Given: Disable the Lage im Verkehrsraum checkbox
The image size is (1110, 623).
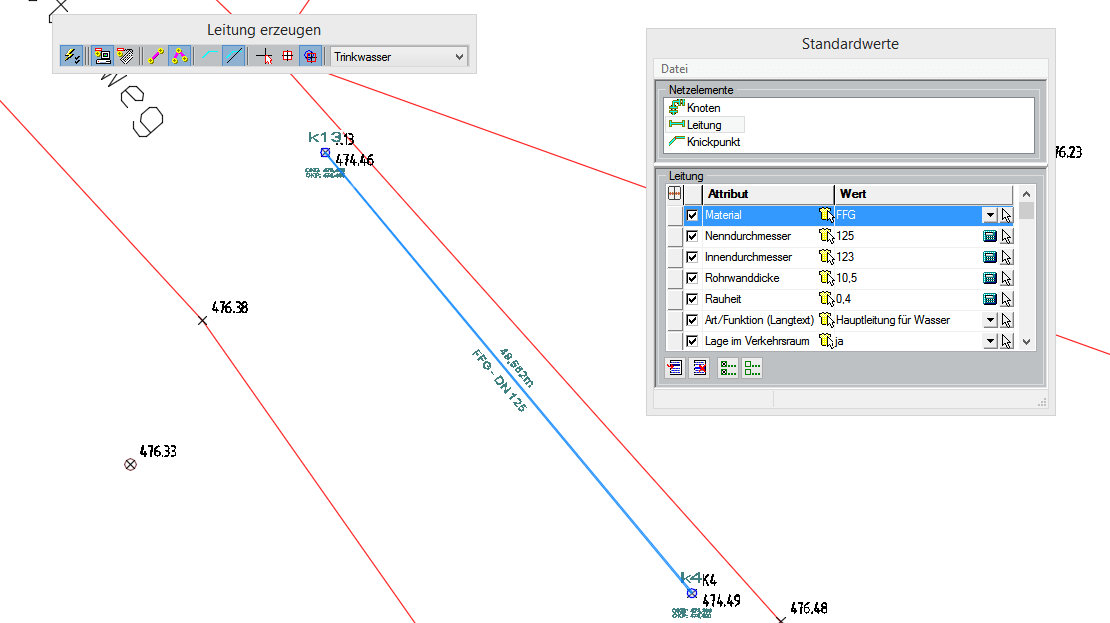Looking at the screenshot, I should [x=692, y=341].
